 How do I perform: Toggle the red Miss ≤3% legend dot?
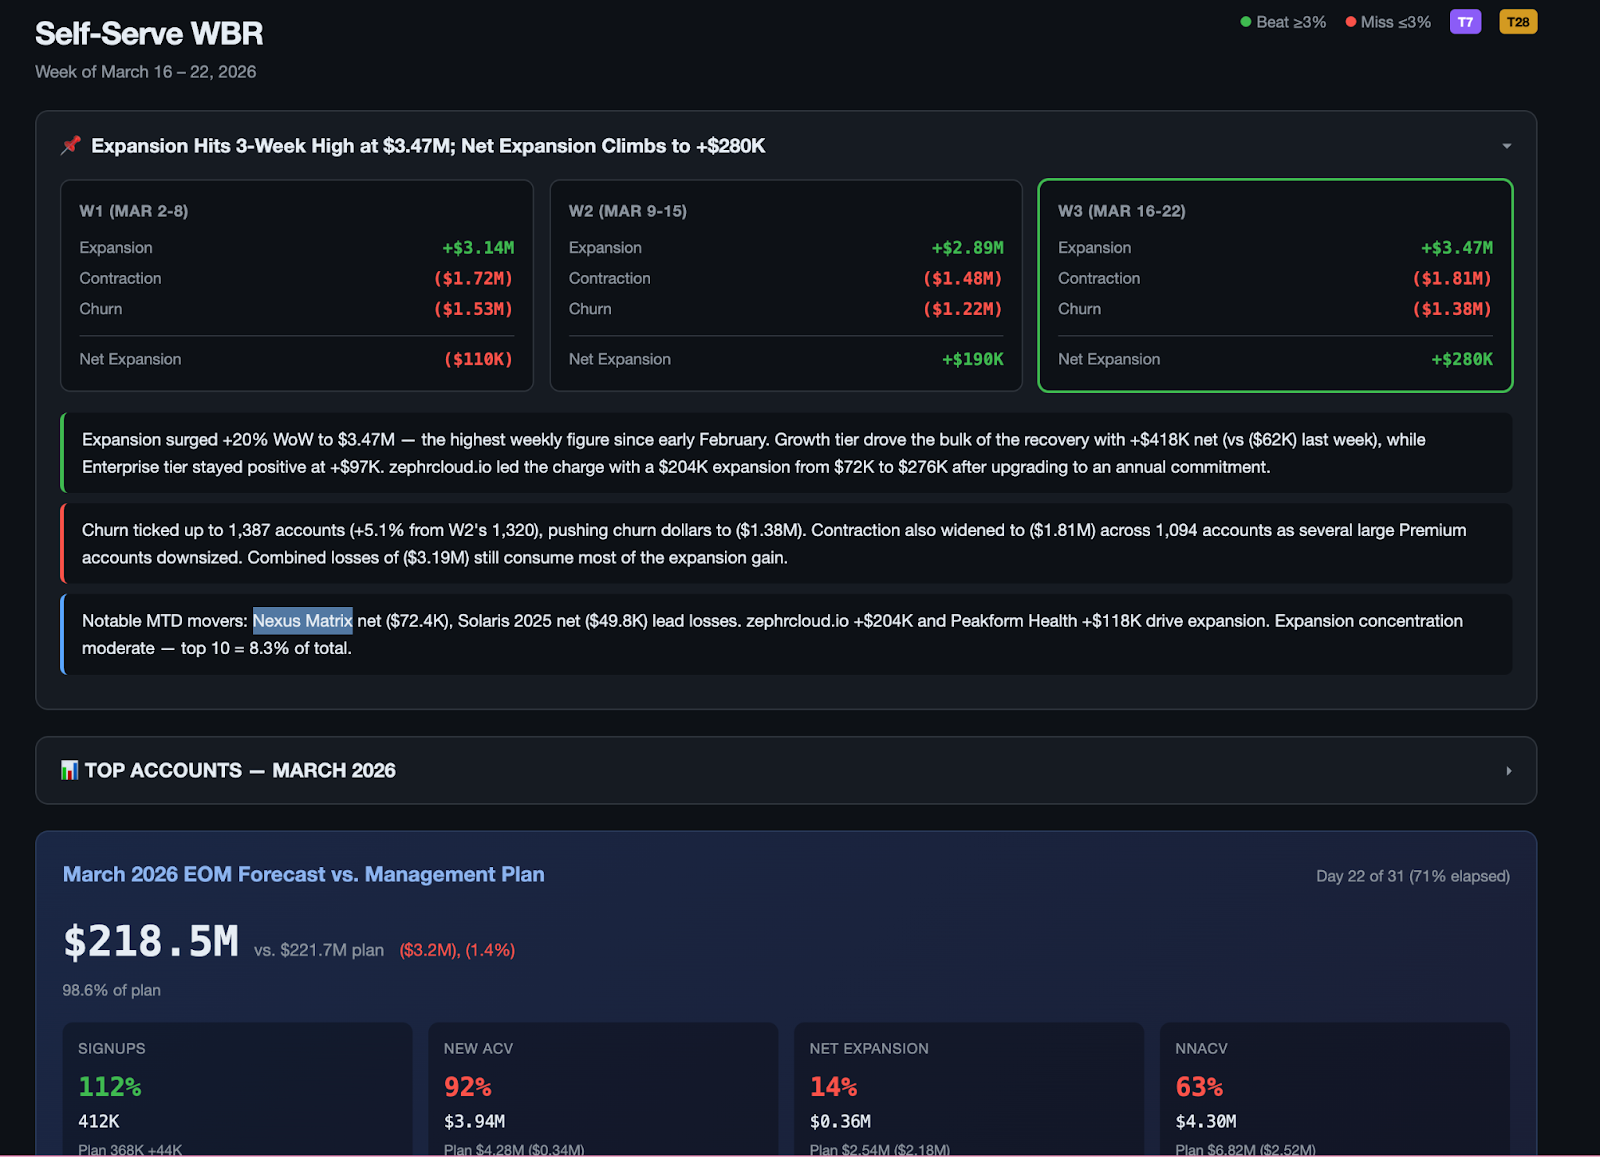coord(1351,21)
